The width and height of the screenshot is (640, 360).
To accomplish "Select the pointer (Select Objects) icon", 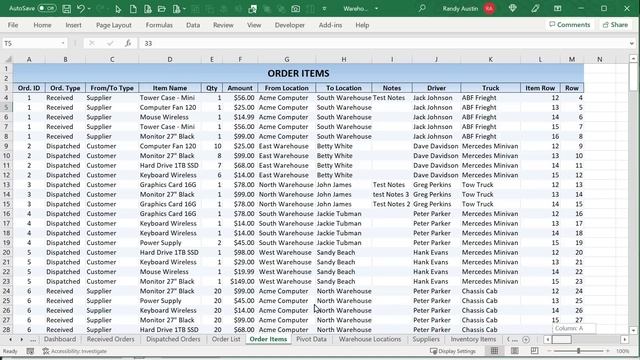I will click(x=118, y=9).
